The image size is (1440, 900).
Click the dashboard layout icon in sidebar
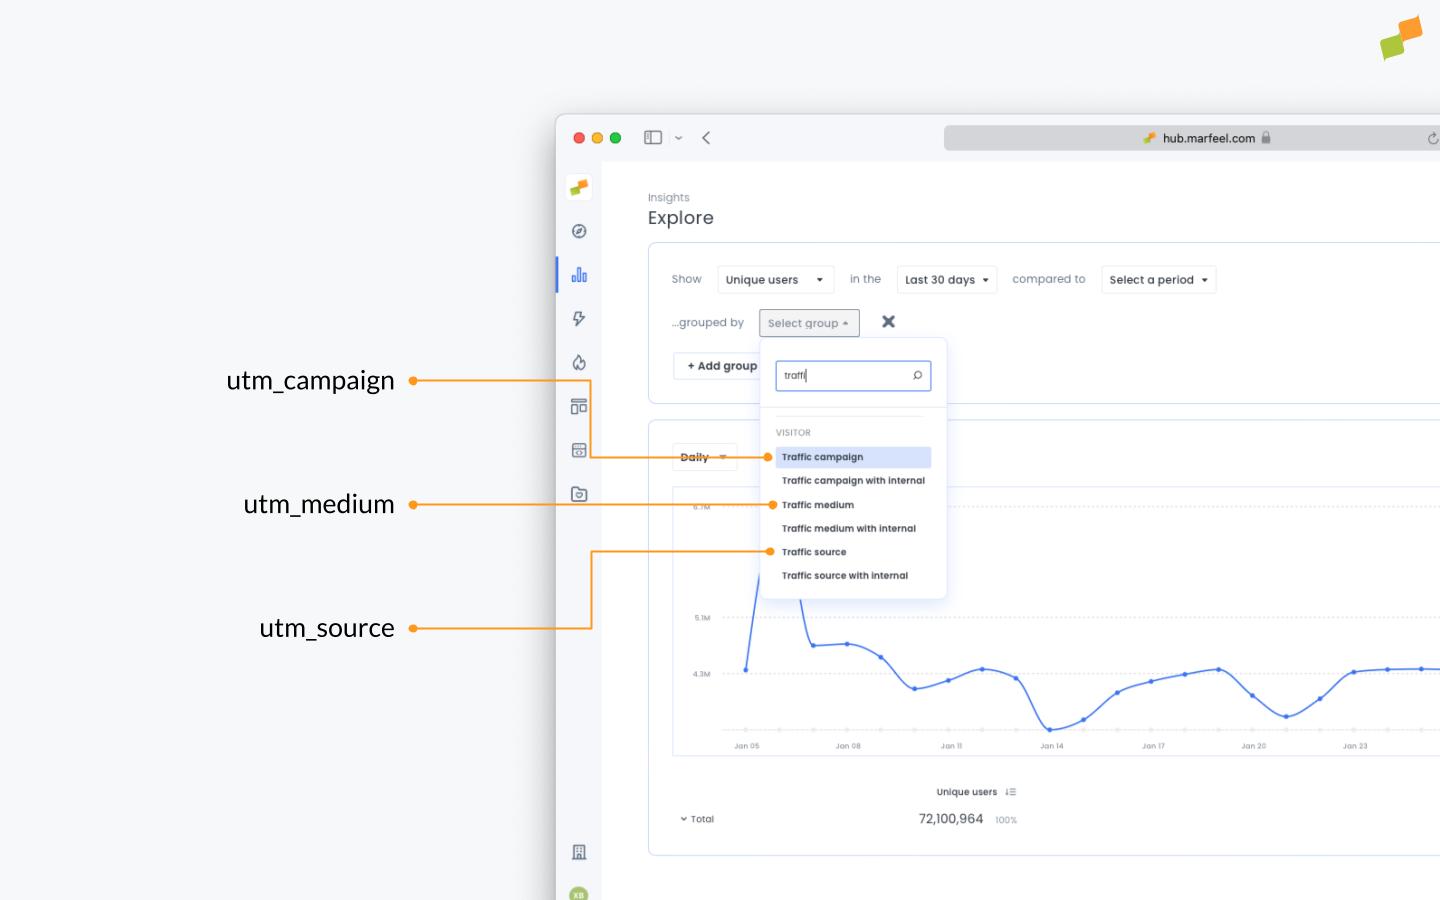pos(579,406)
